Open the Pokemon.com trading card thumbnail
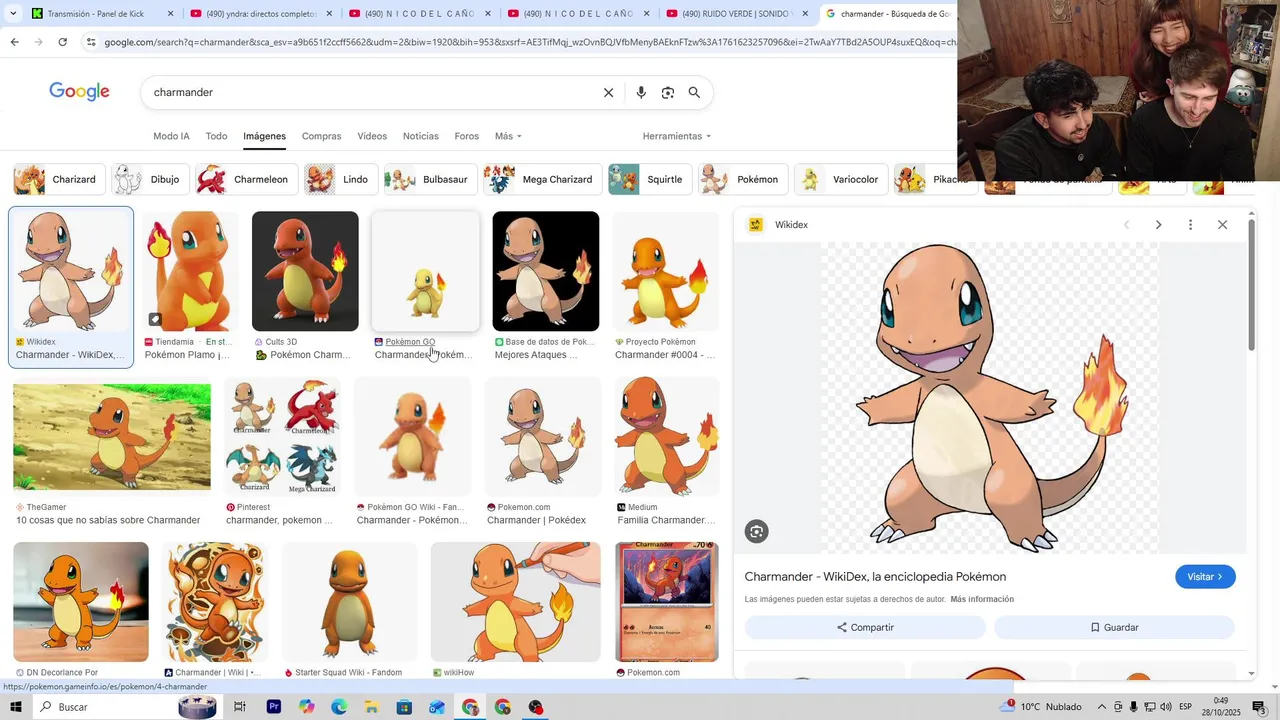The height and width of the screenshot is (720, 1280). (667, 602)
